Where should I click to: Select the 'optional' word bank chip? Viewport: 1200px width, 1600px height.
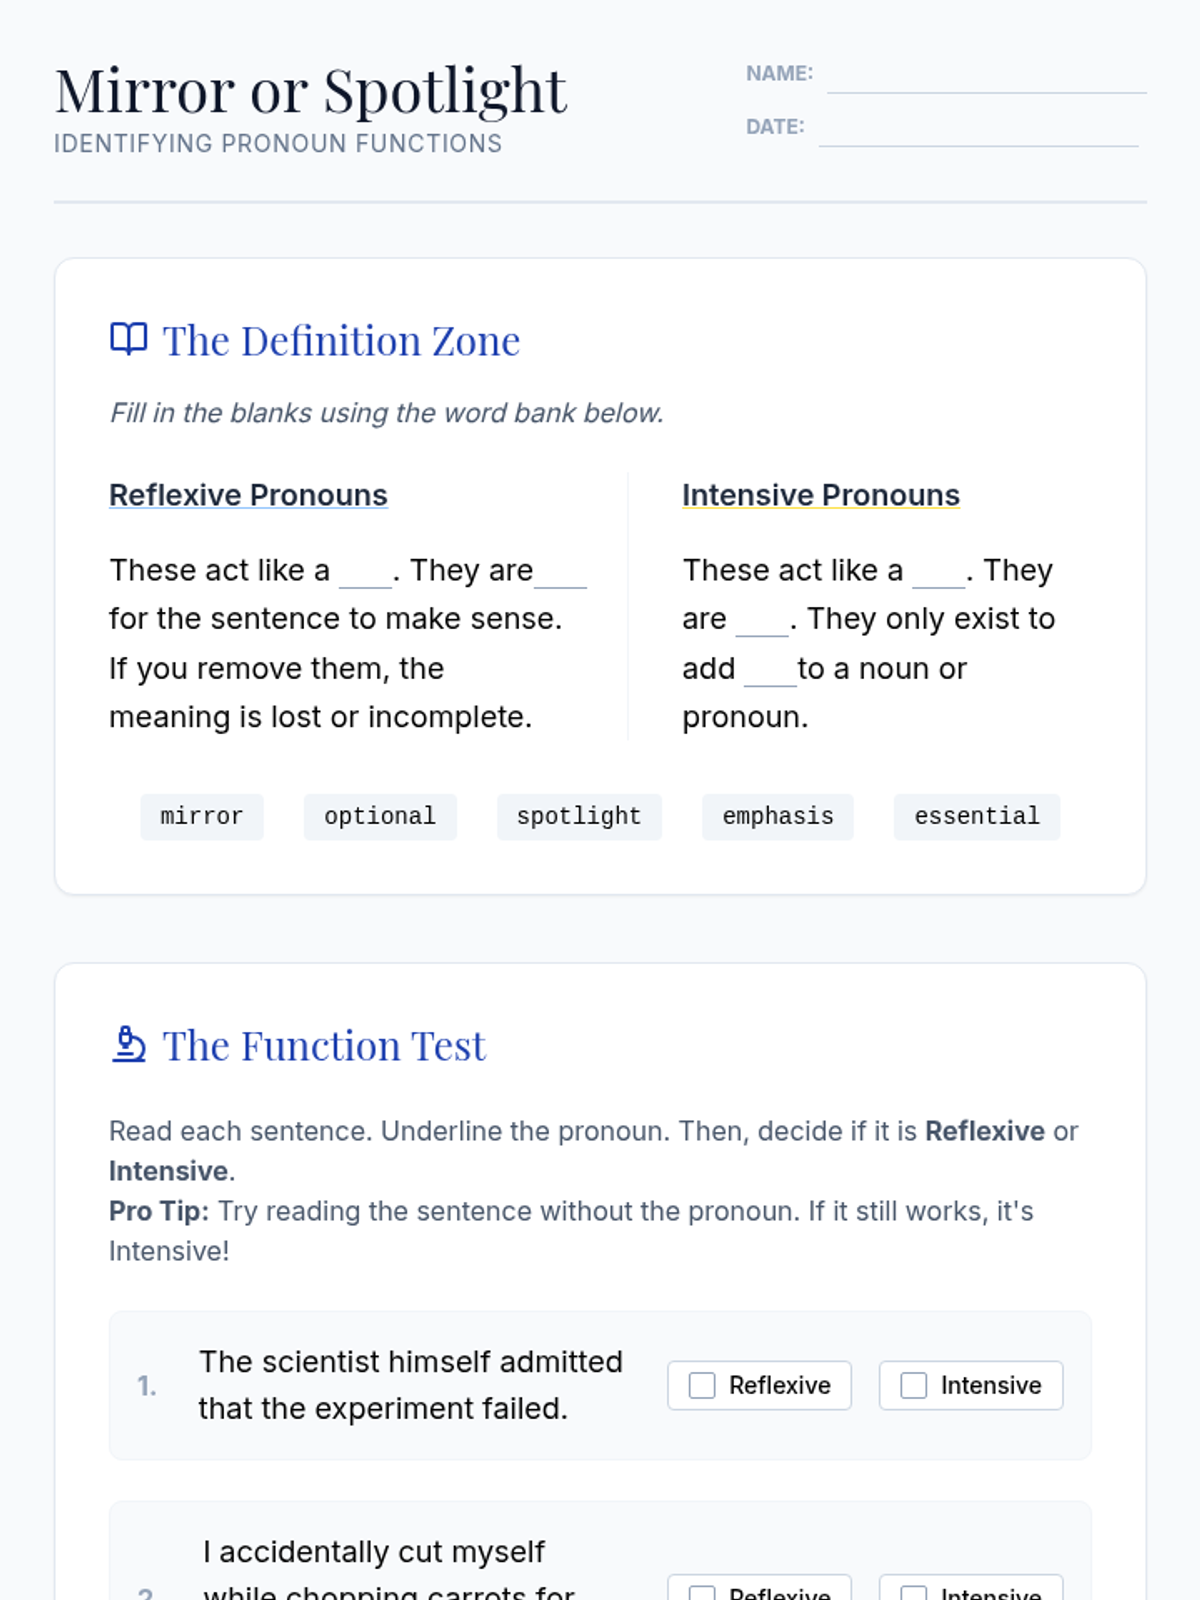(380, 817)
